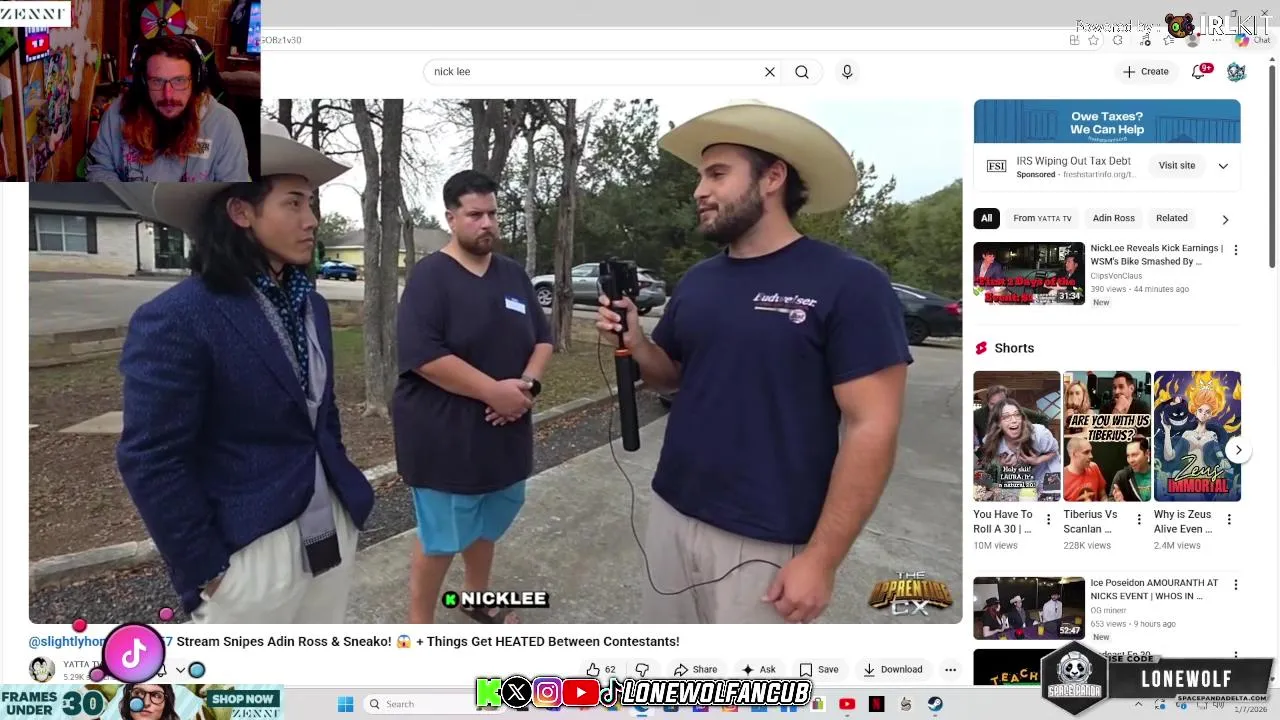1280x720 pixels.
Task: Open the Windows Start menu
Action: point(345,704)
